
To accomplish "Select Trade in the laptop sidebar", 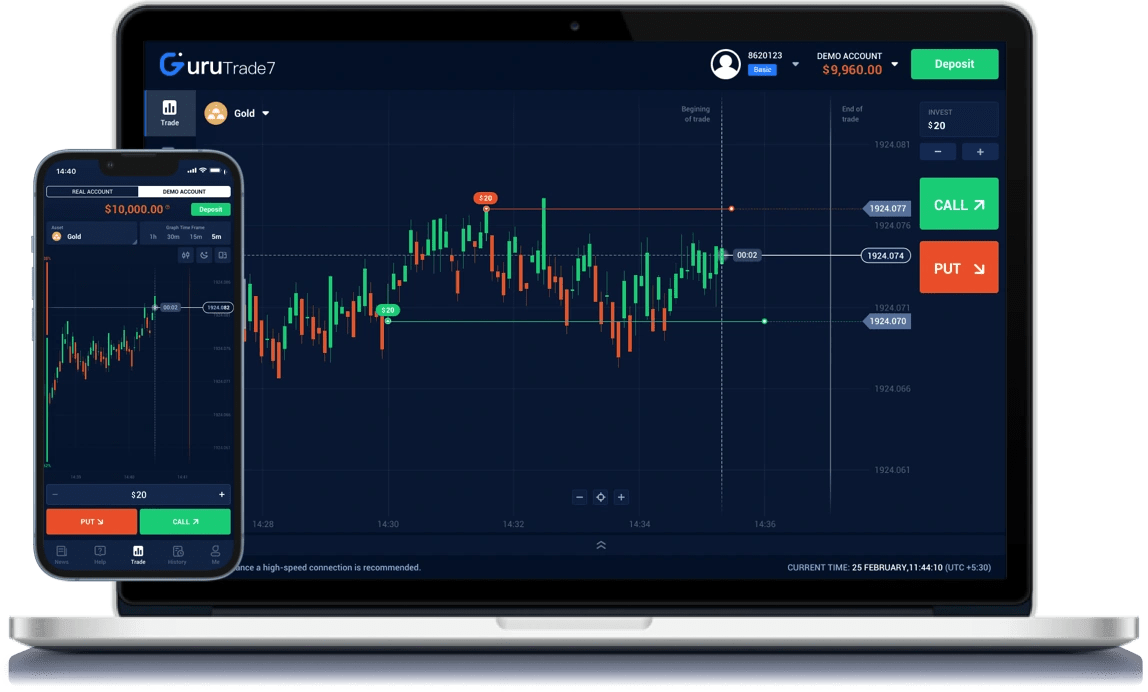I will [x=170, y=111].
